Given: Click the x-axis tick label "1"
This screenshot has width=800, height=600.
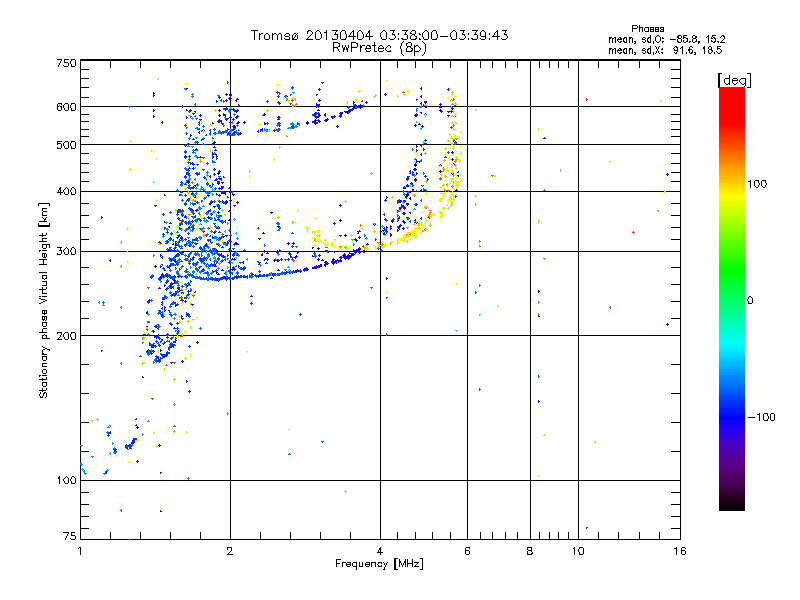Looking at the screenshot, I should (x=80, y=551).
